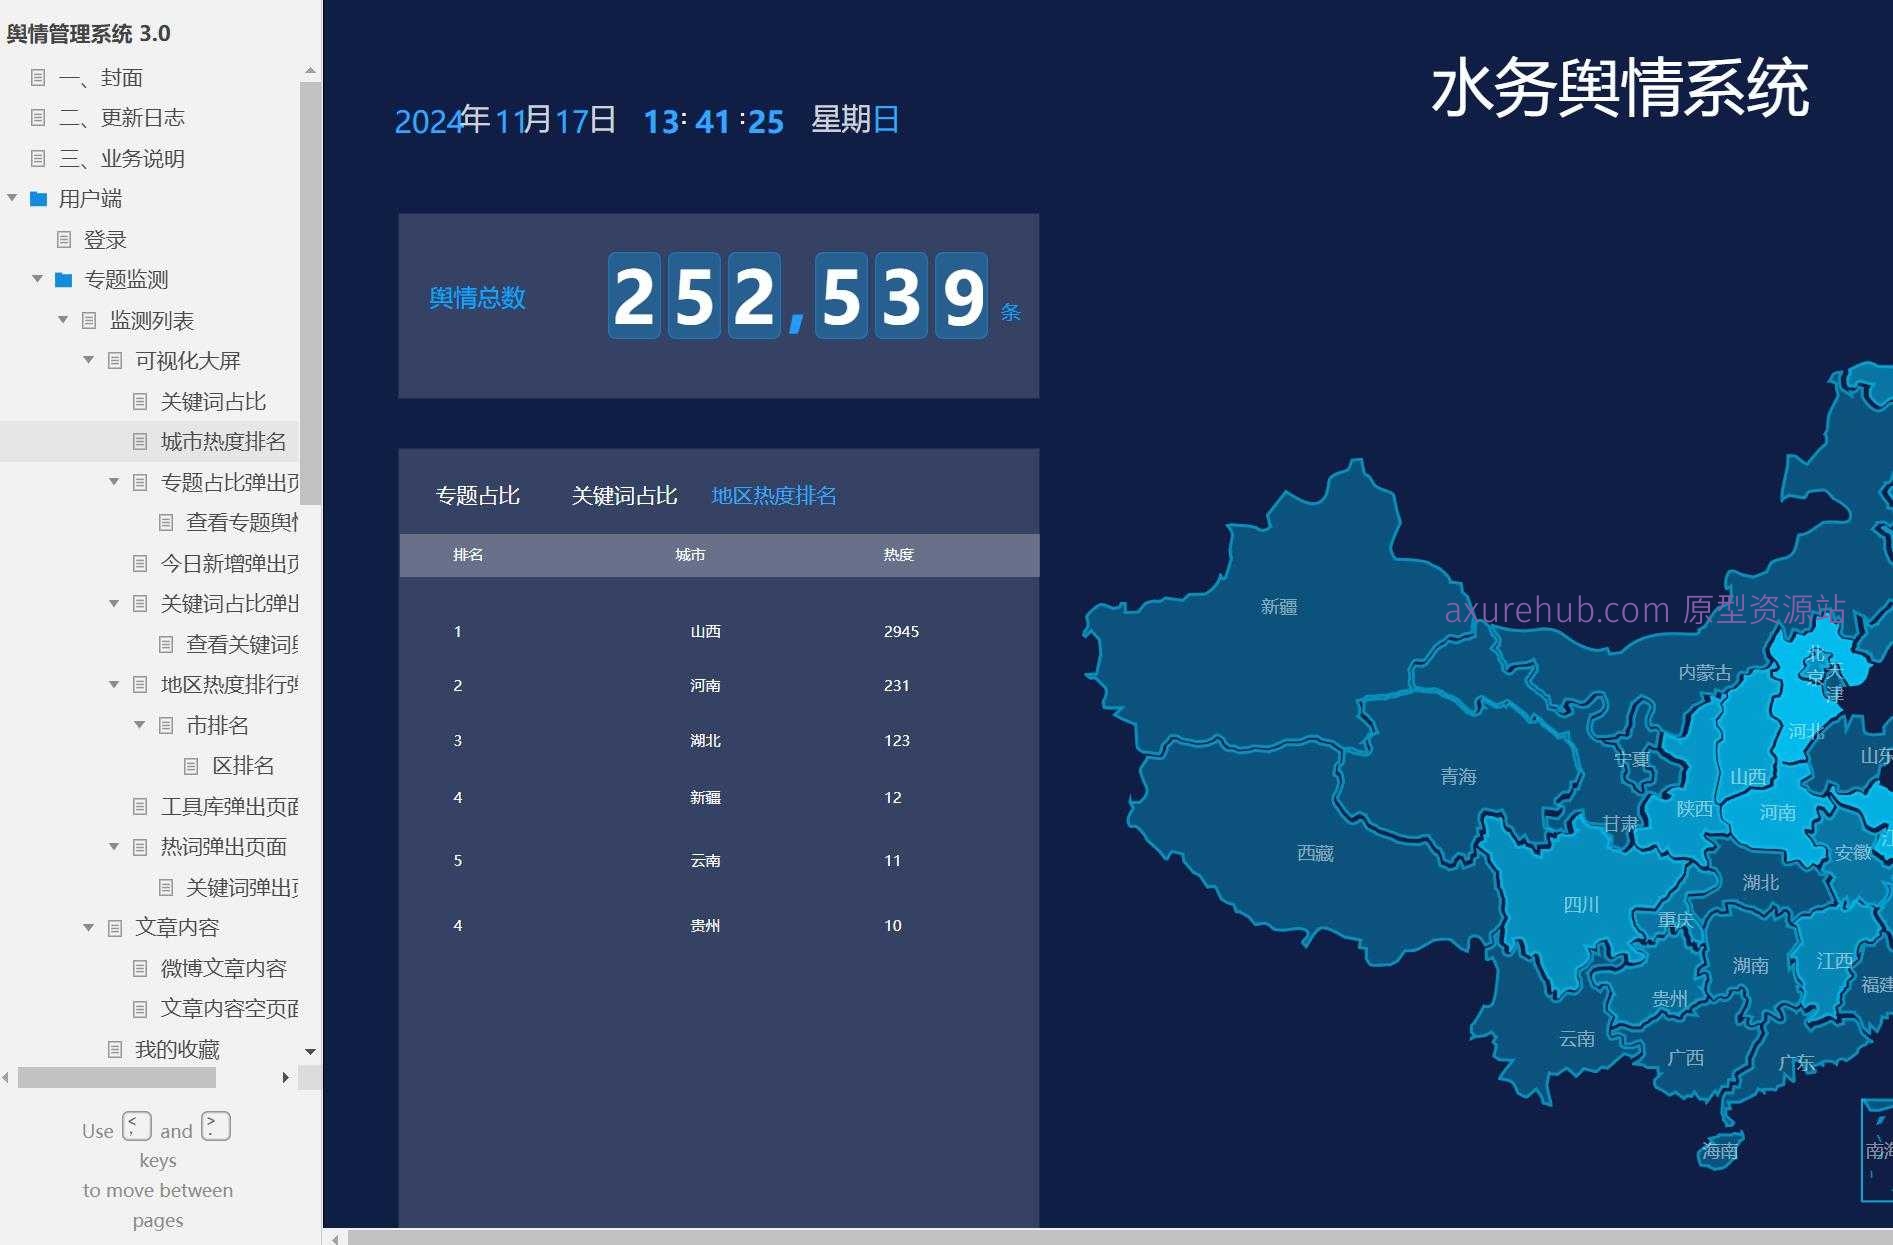
Task: Collapse the 用户端 folder tree arrow
Action: pos(12,198)
